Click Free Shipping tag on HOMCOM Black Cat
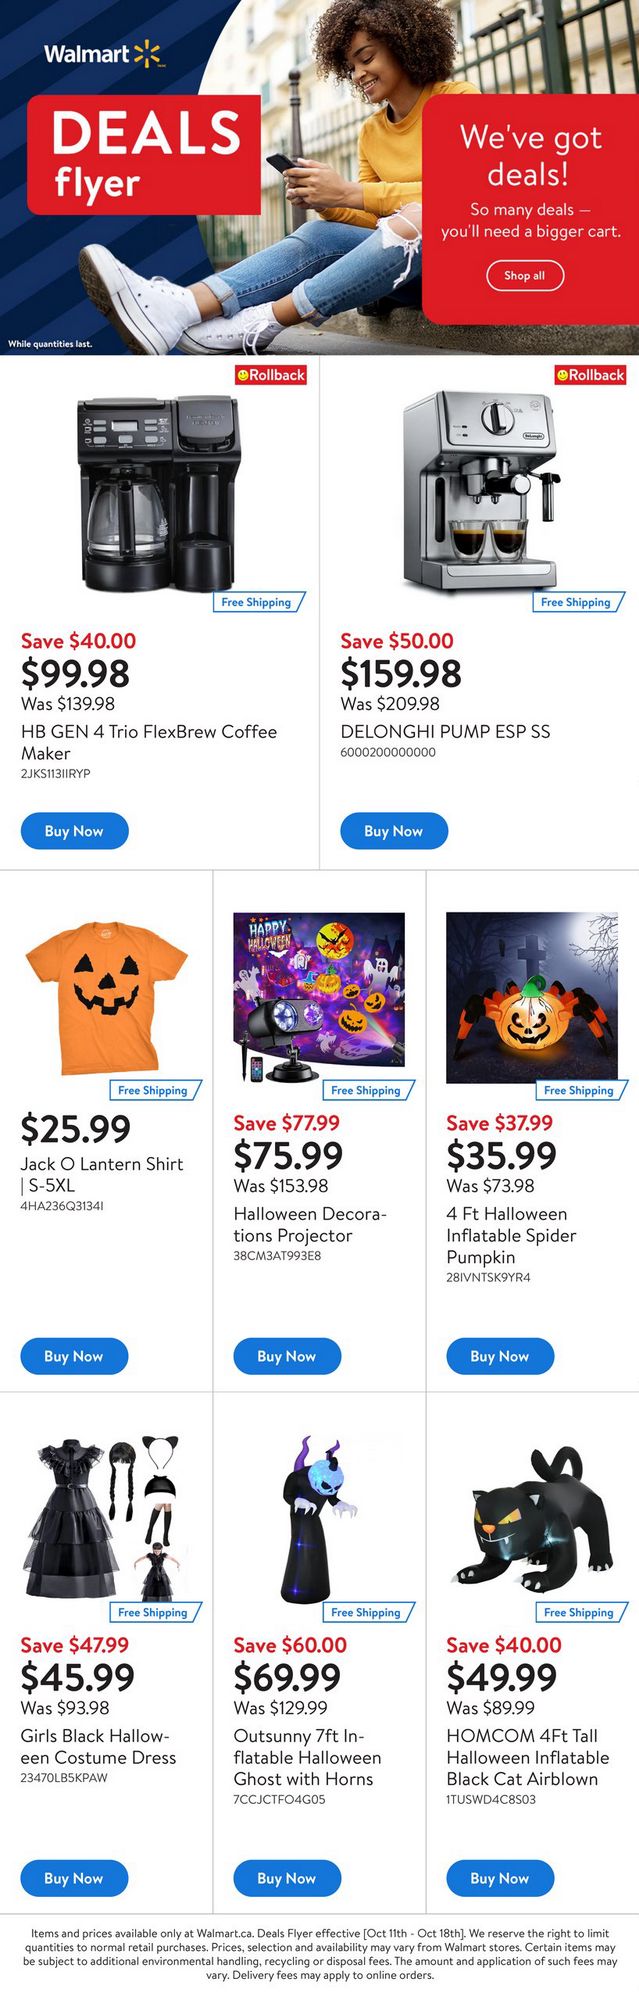Image resolution: width=639 pixels, height=2000 pixels. coord(580,1612)
